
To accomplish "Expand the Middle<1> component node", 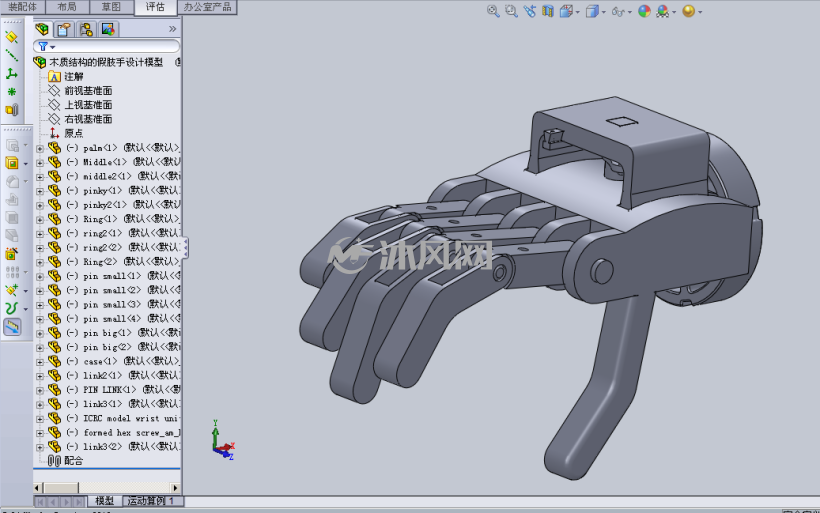I will 40,163.
